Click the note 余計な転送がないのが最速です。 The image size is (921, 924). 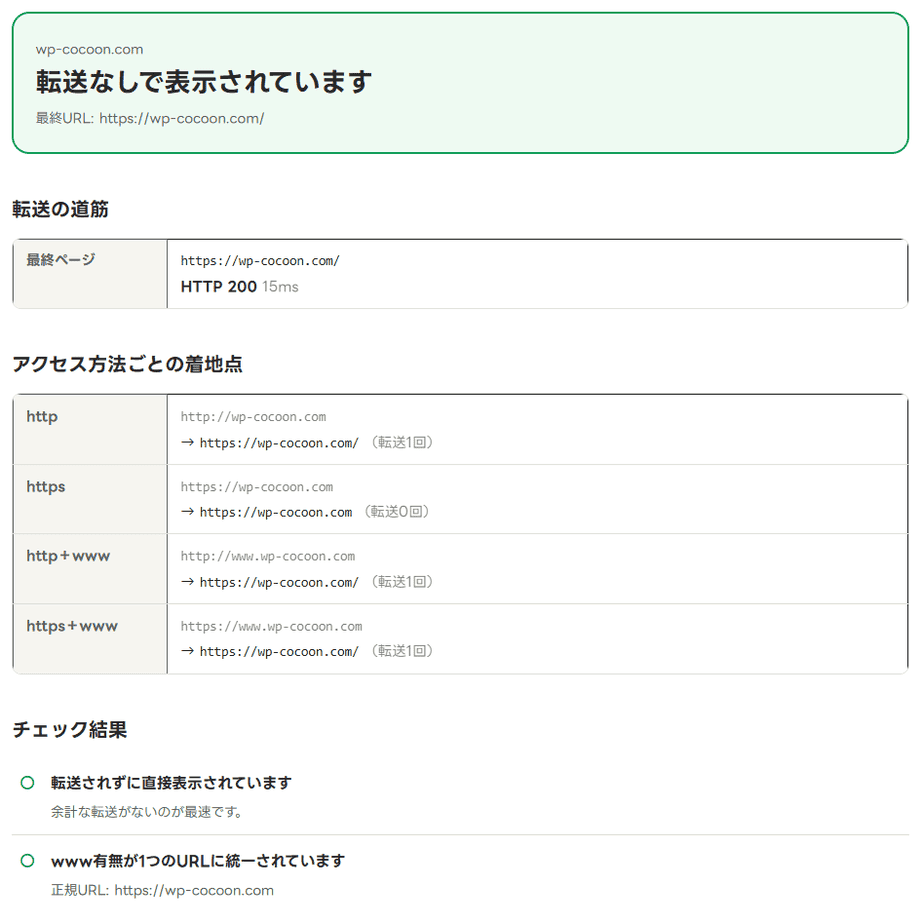click(x=147, y=812)
